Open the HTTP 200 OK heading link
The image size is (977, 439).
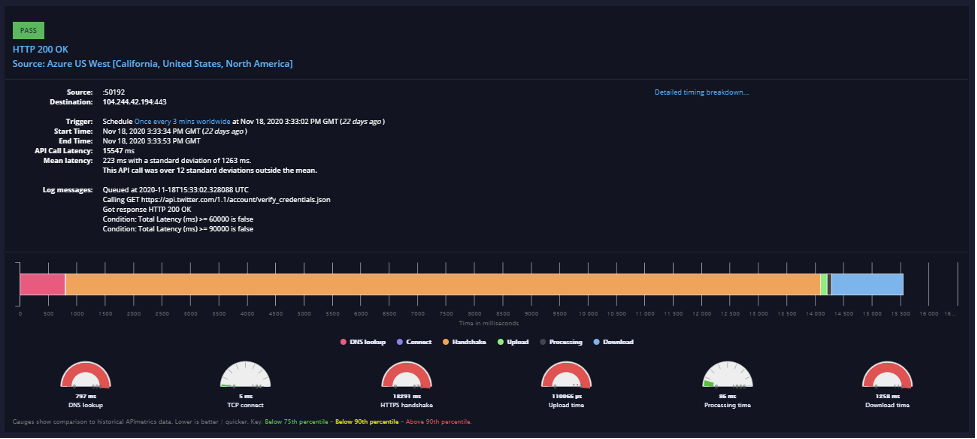point(41,49)
